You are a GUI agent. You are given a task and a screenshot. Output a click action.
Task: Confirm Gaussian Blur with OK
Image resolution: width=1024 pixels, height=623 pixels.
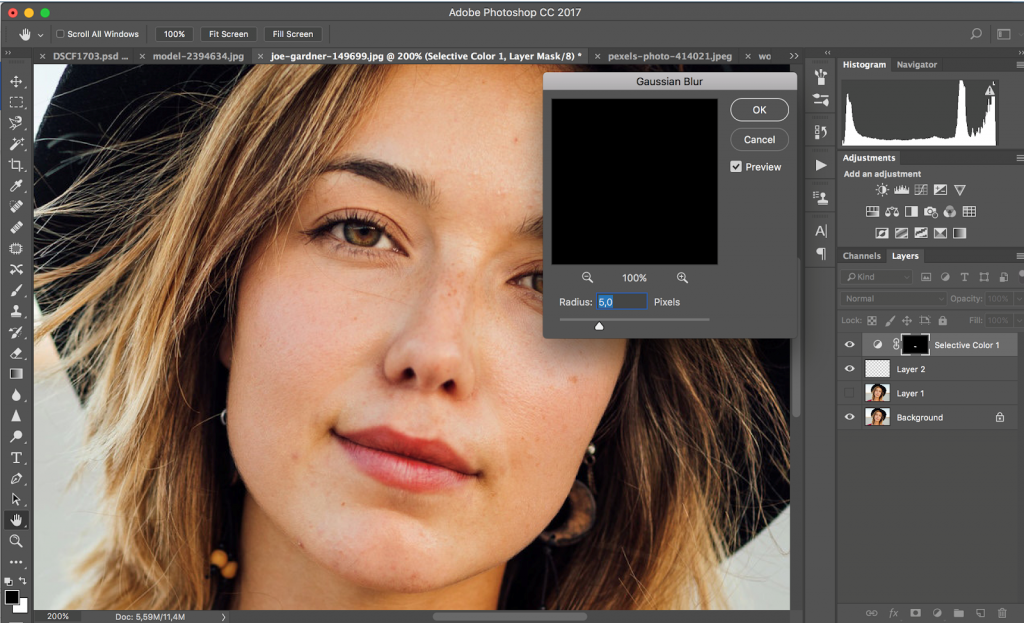click(759, 110)
